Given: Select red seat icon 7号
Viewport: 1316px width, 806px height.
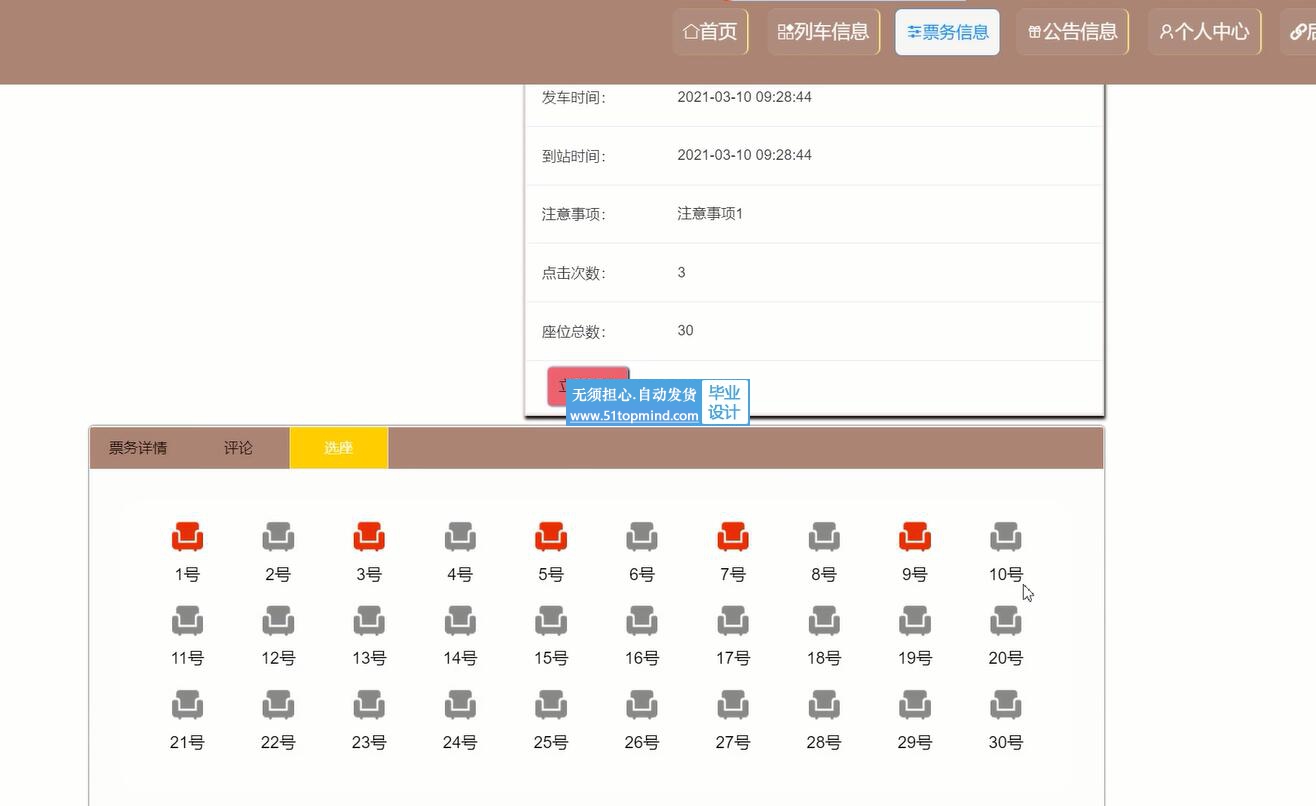Looking at the screenshot, I should pyautogui.click(x=733, y=537).
